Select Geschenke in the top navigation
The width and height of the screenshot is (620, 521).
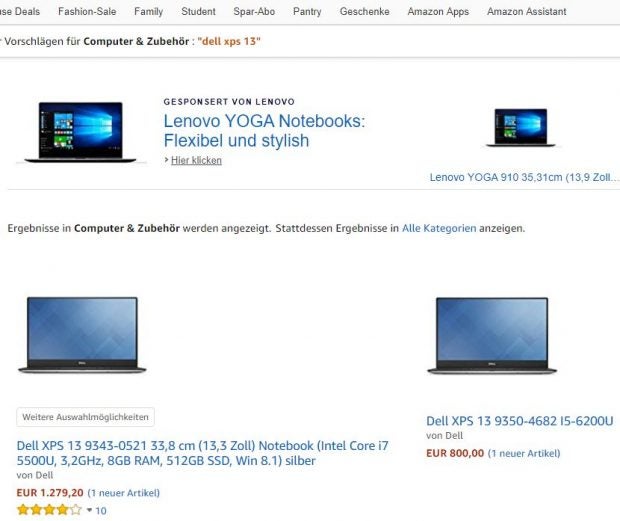pyautogui.click(x=364, y=11)
